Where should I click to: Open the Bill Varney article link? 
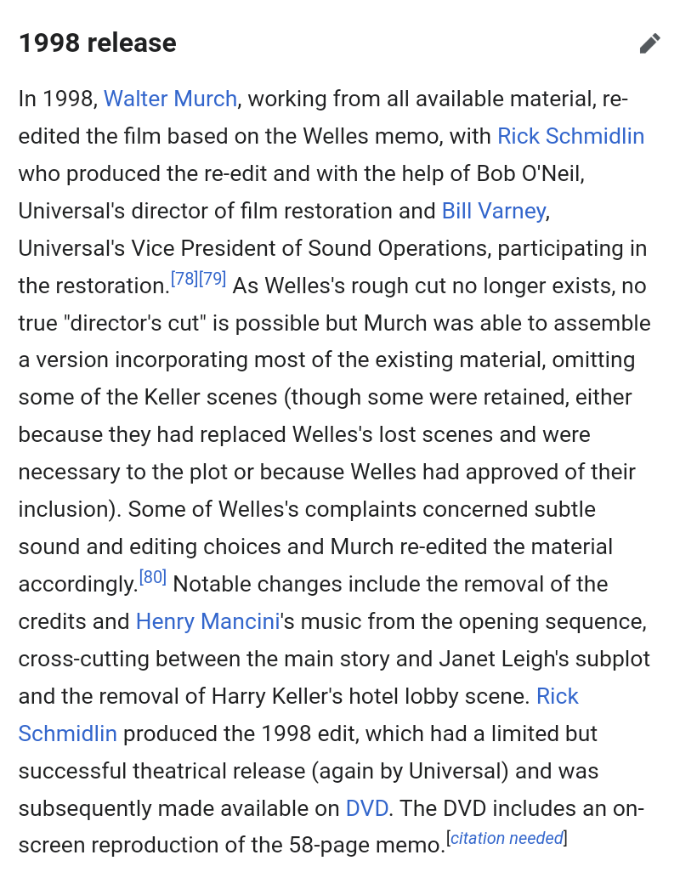(x=493, y=211)
